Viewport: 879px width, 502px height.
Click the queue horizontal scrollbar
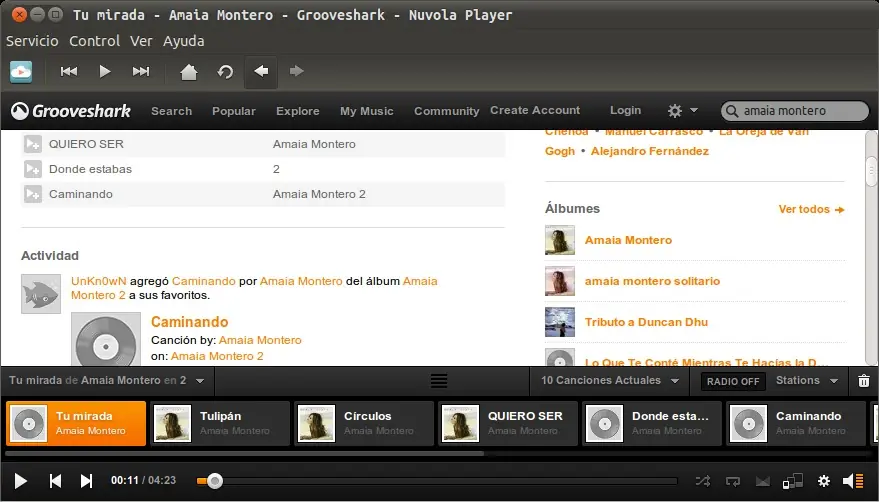(245, 453)
